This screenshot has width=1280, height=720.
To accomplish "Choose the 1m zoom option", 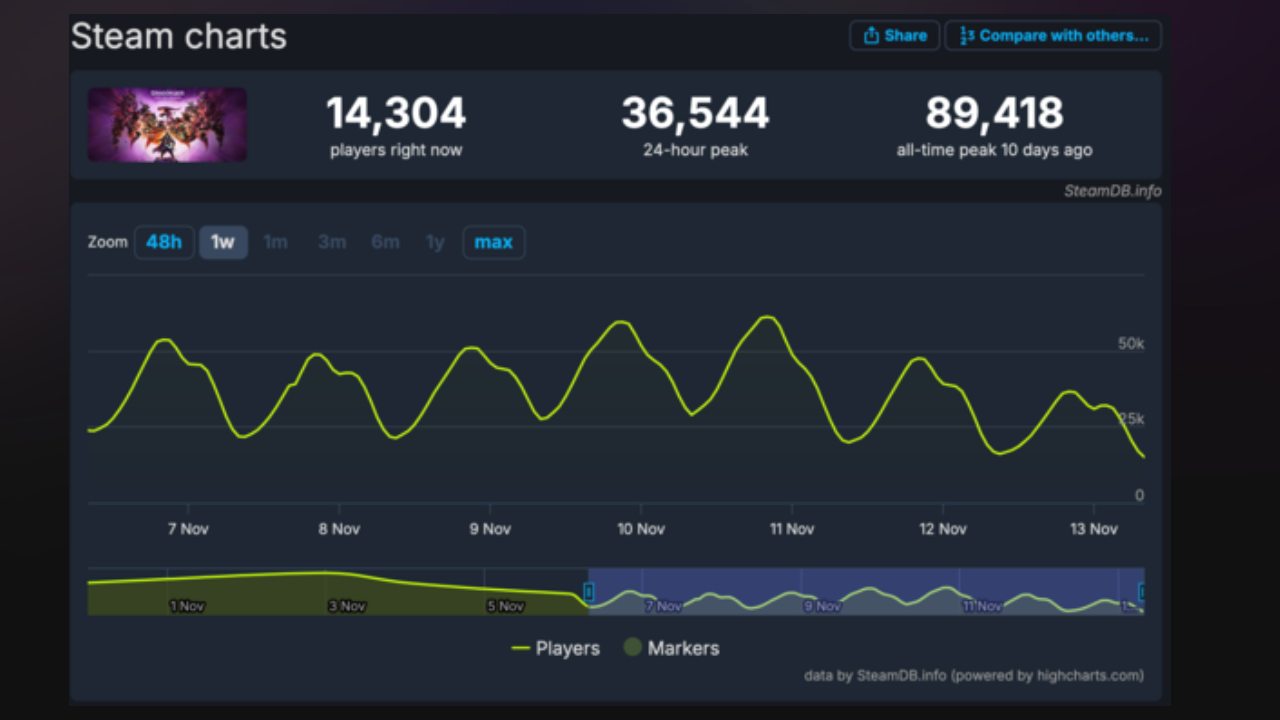I will click(x=275, y=242).
